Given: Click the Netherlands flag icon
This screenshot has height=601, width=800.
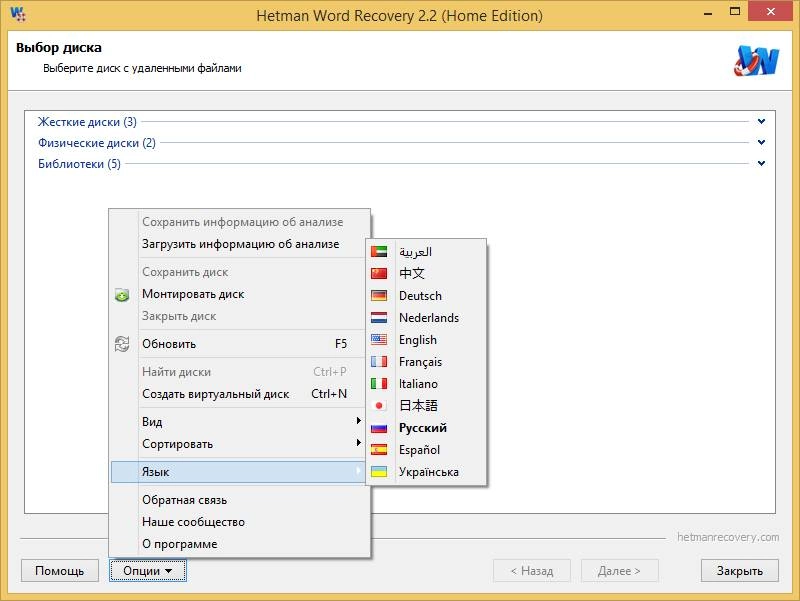Looking at the screenshot, I should (379, 317).
